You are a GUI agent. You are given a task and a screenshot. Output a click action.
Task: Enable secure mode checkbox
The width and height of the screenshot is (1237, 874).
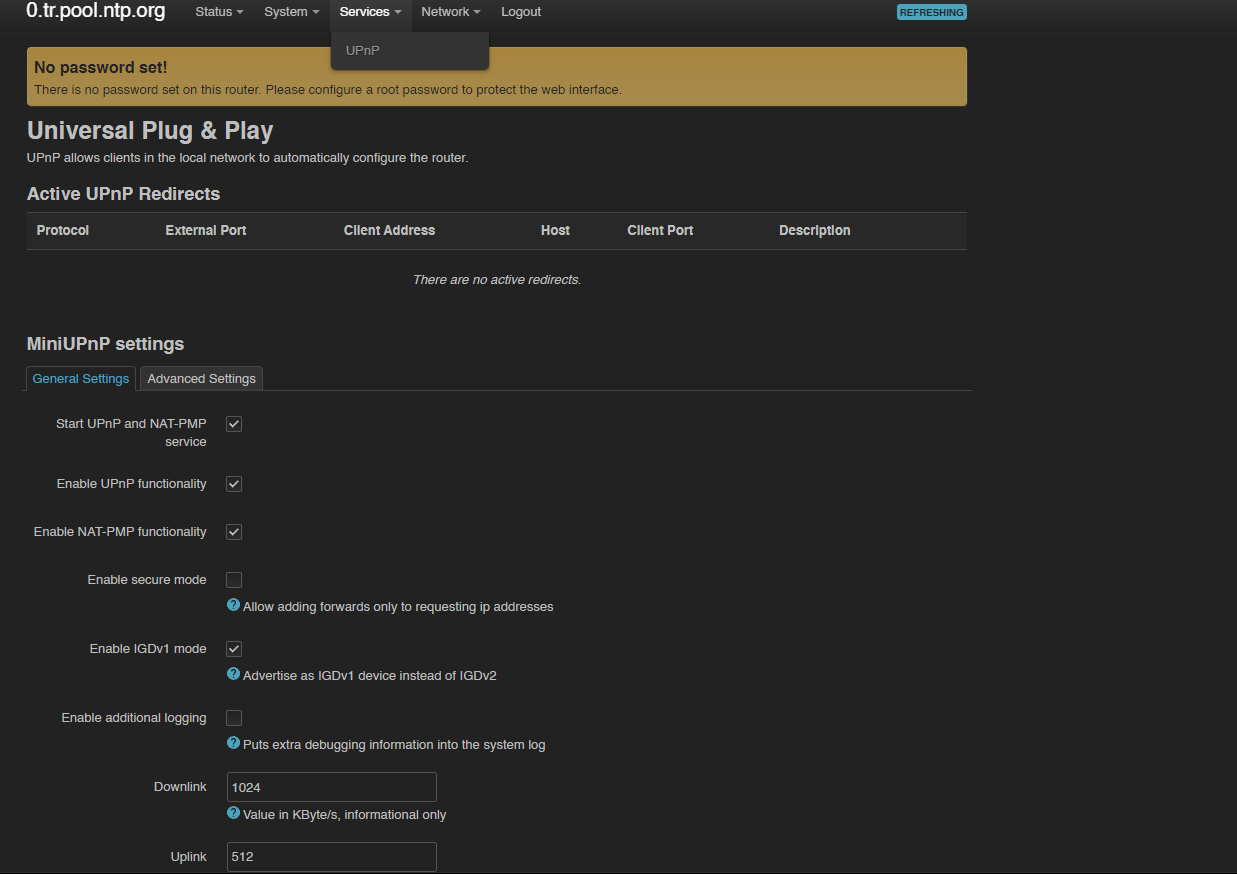click(234, 580)
